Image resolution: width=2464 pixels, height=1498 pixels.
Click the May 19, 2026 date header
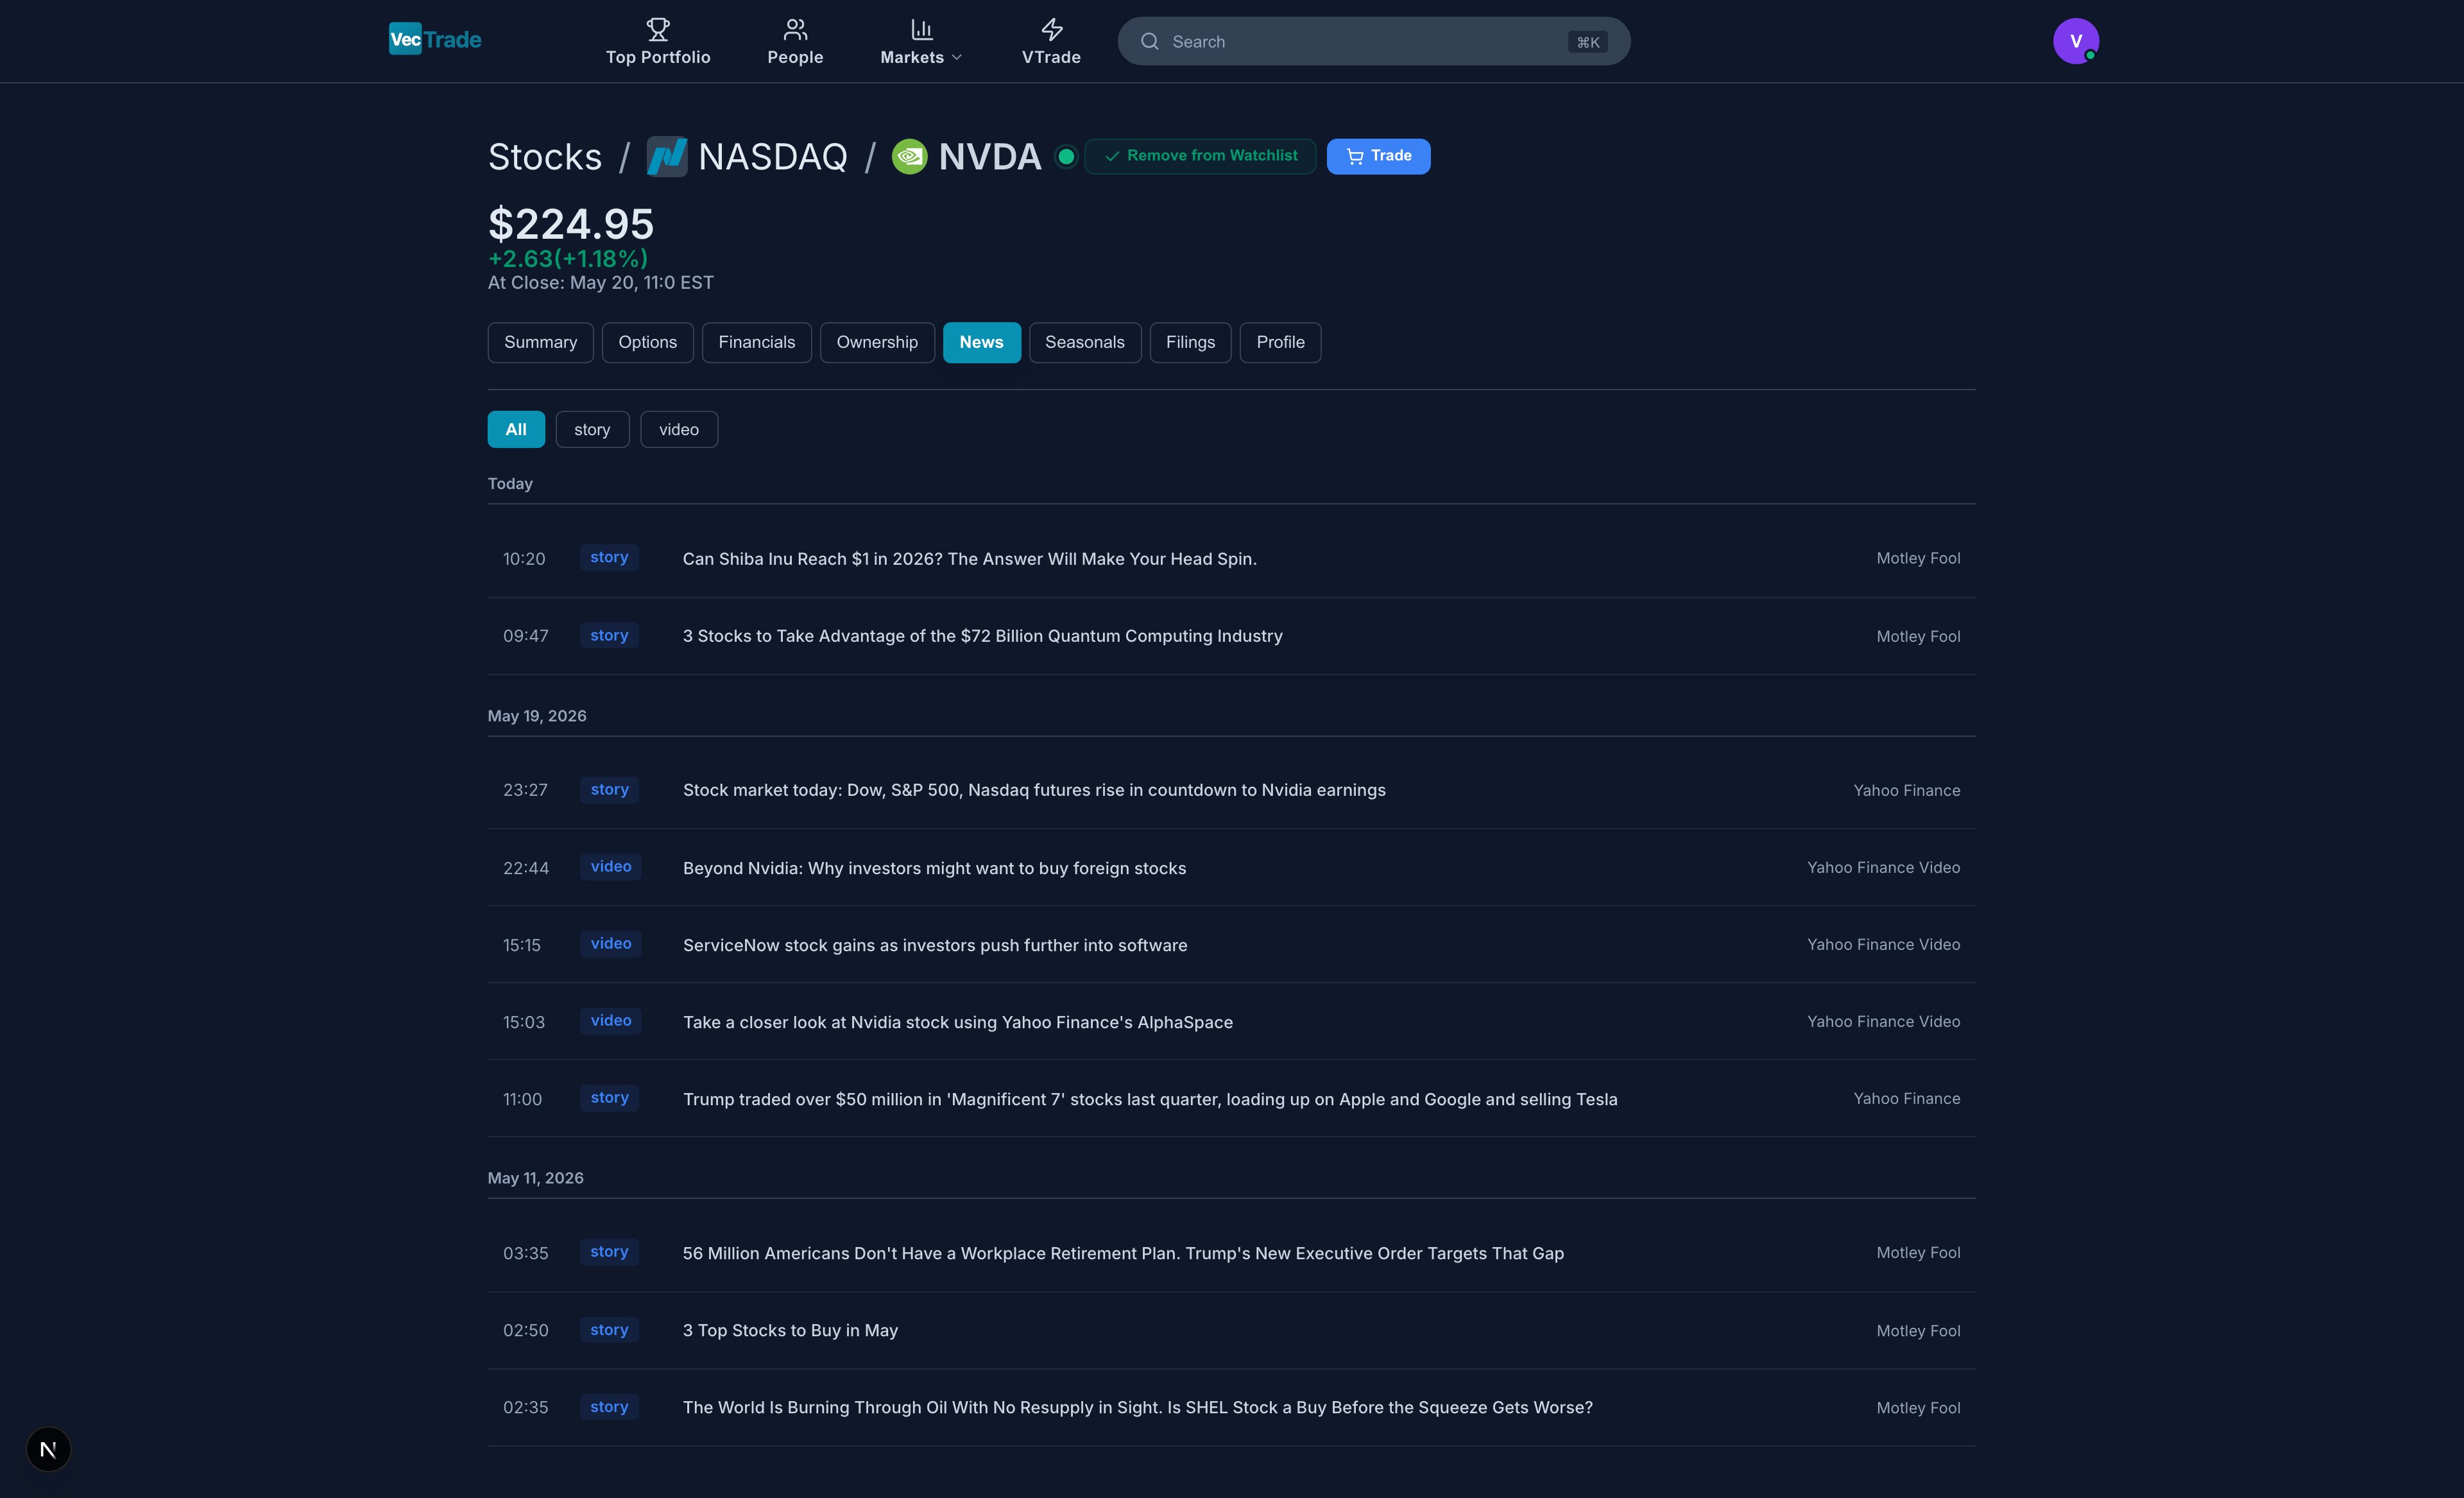(x=537, y=716)
